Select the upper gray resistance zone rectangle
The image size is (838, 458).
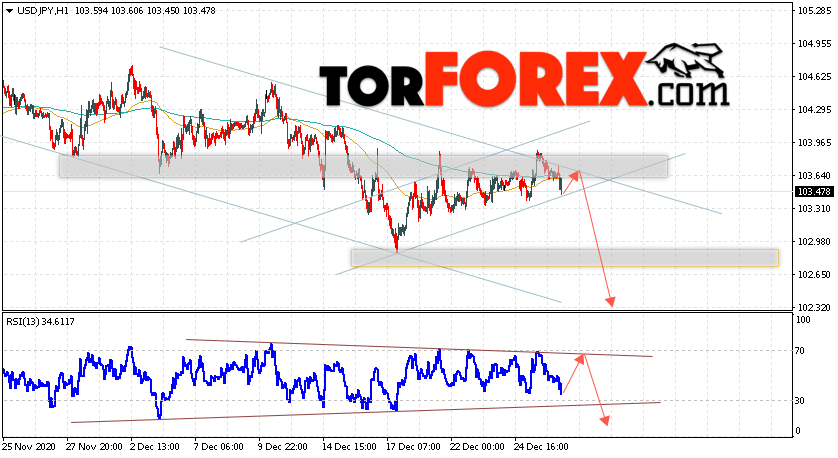(363, 166)
